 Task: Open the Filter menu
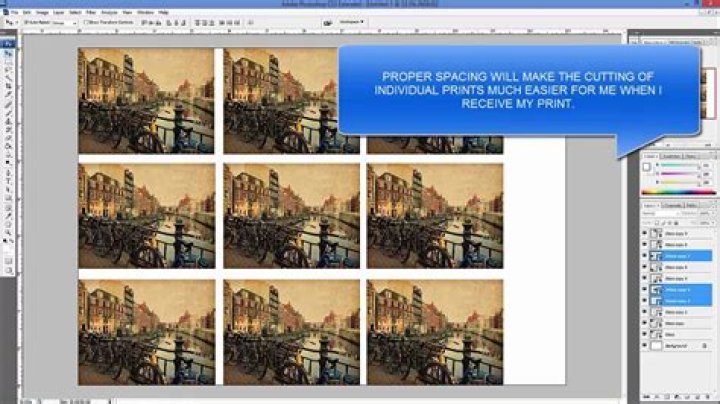click(91, 12)
